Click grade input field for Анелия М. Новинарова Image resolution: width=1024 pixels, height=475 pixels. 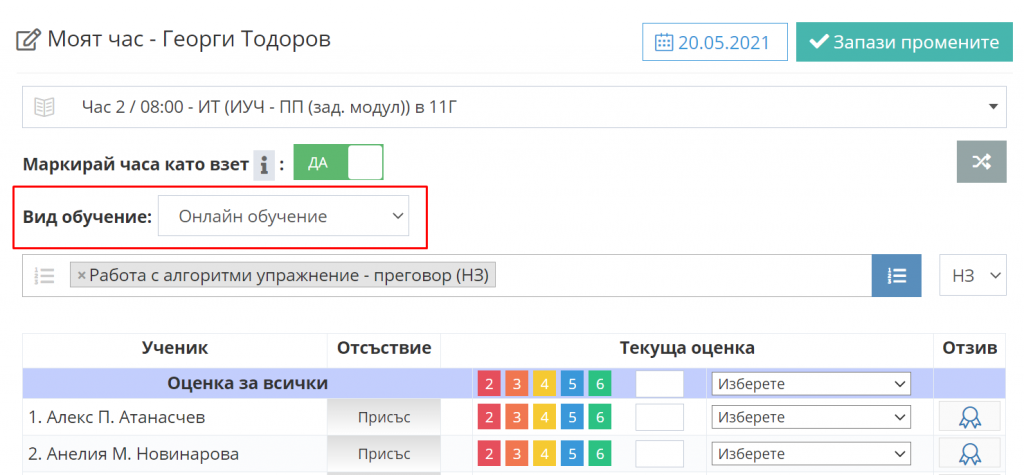click(660, 454)
